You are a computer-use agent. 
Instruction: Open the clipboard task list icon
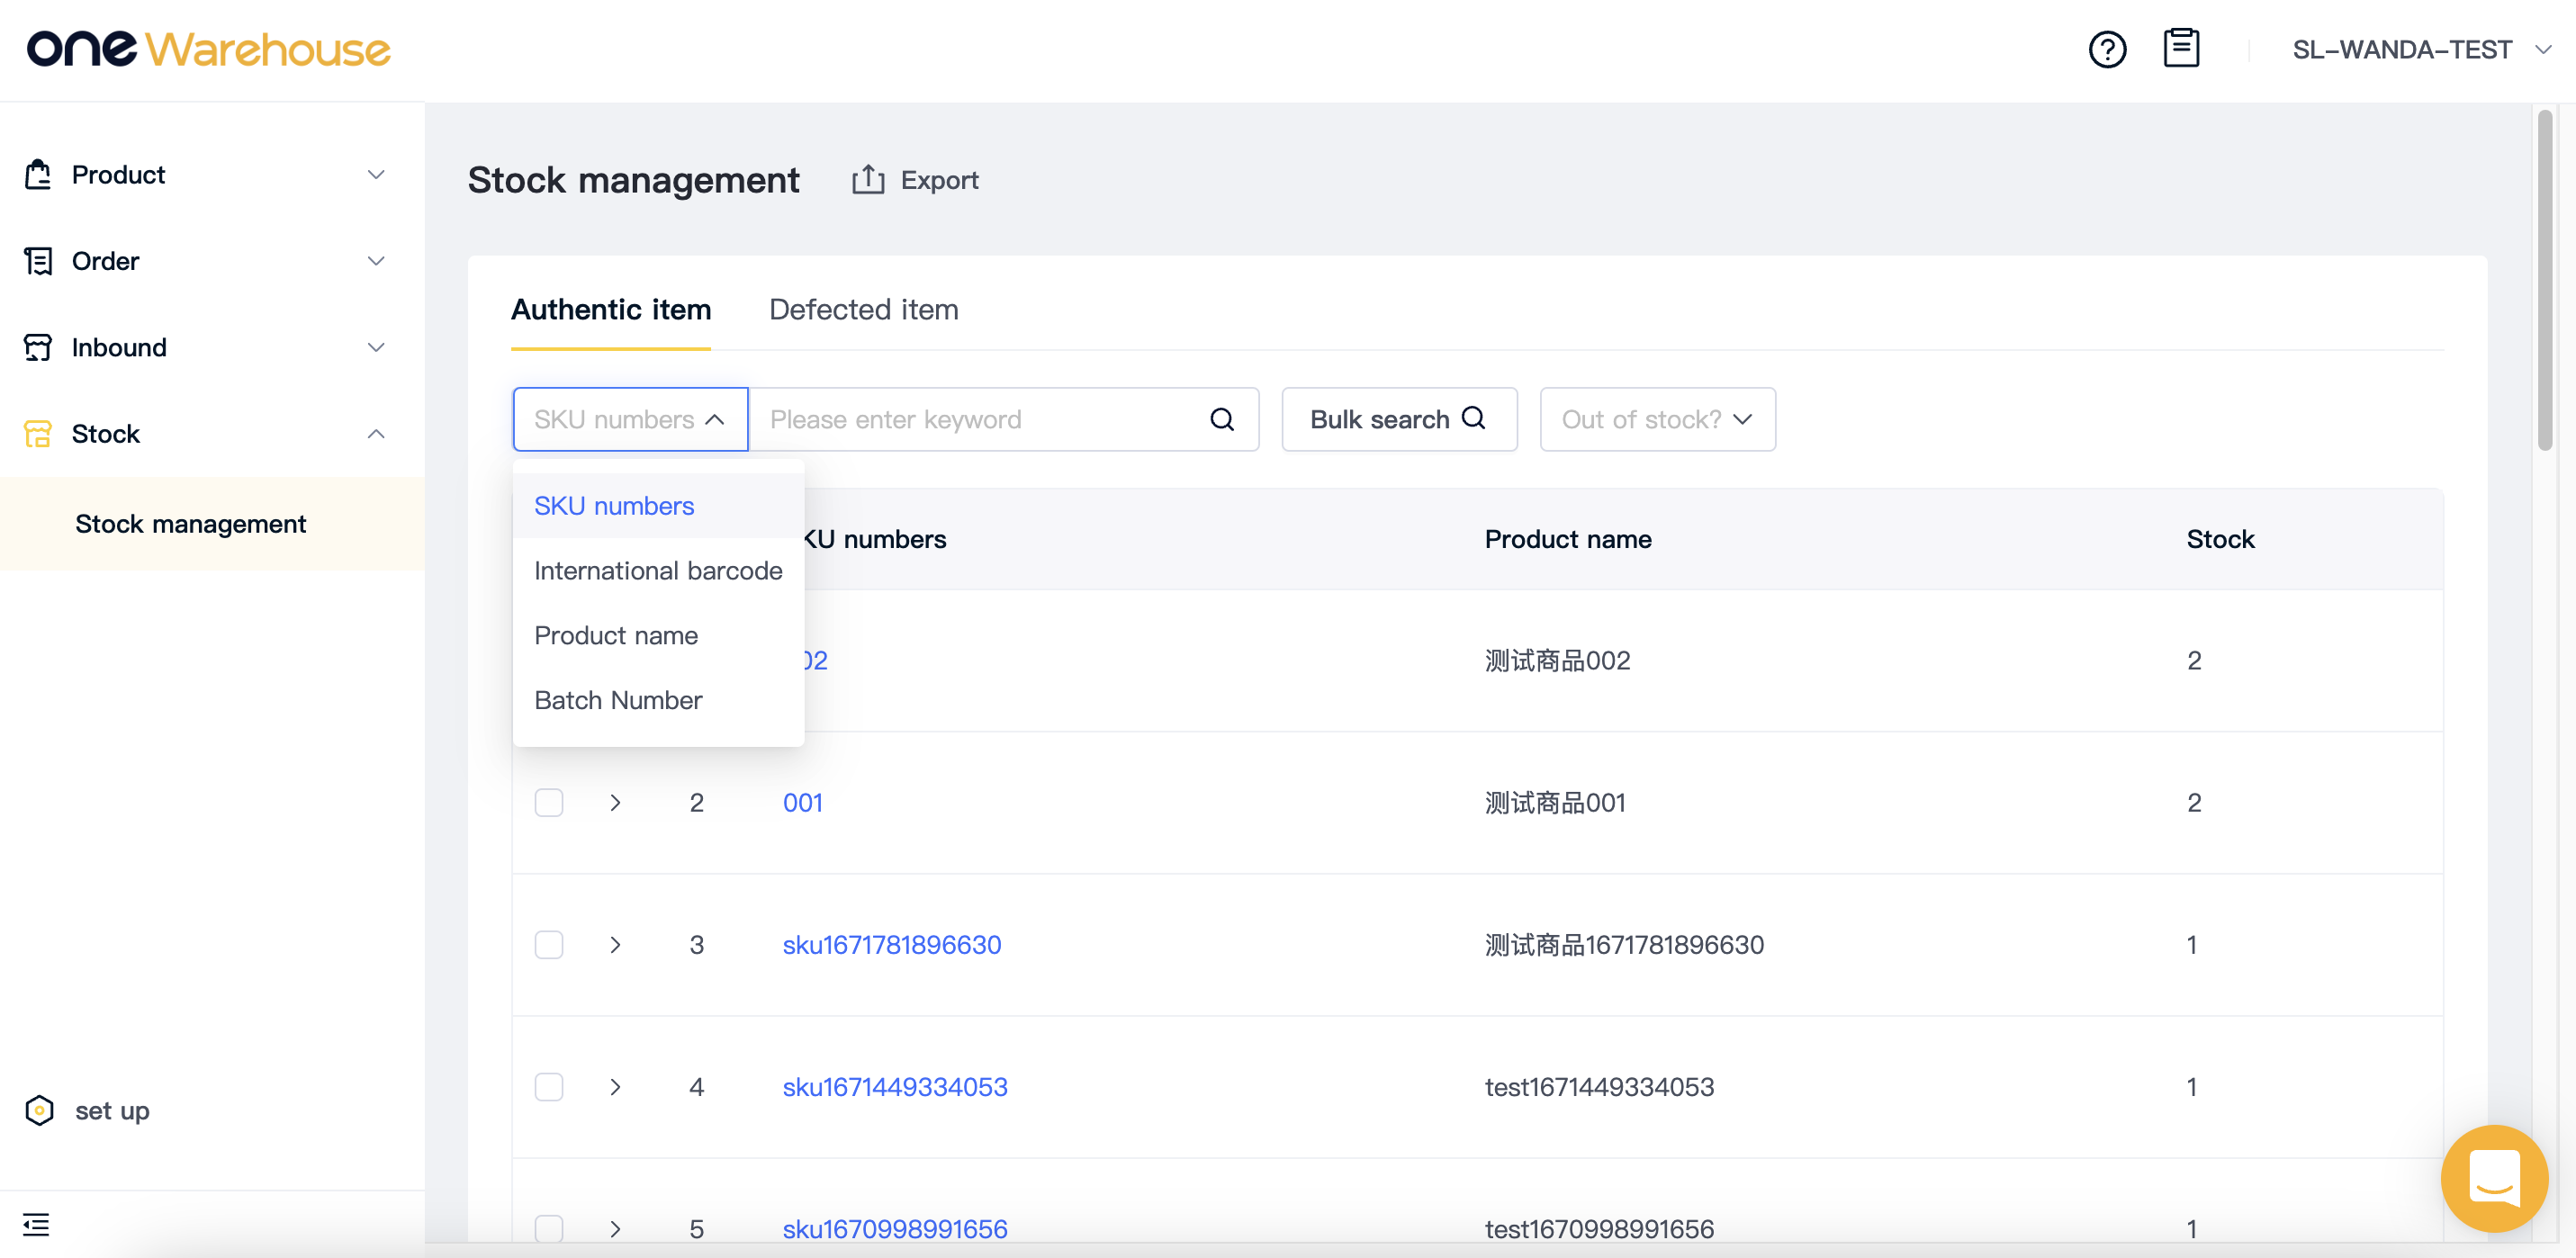coord(2181,48)
